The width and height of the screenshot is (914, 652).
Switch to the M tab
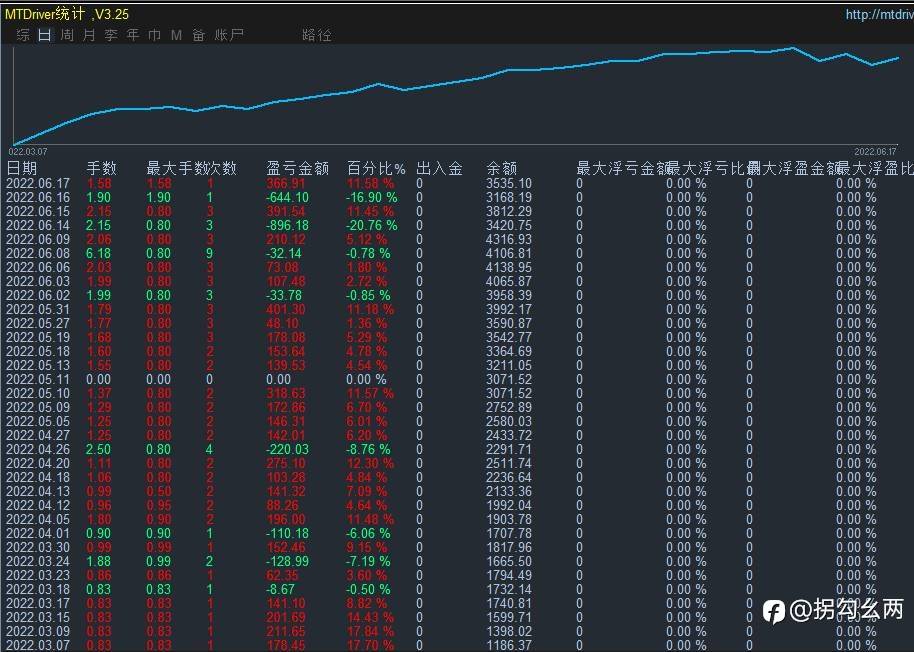[x=177, y=35]
